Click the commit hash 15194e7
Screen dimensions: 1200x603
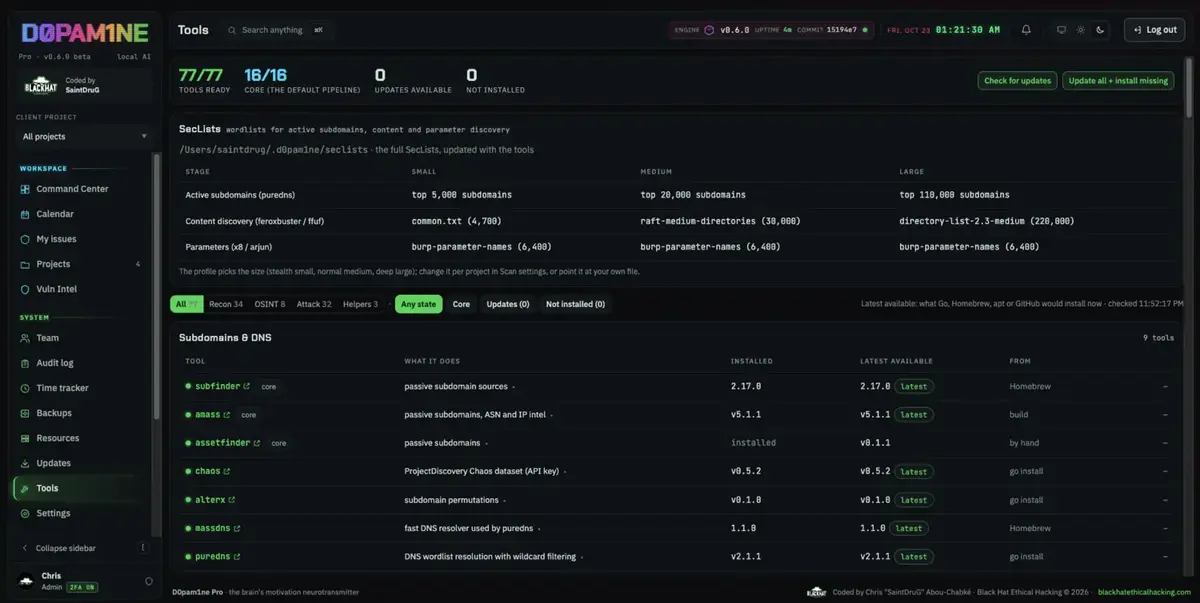[841, 30]
